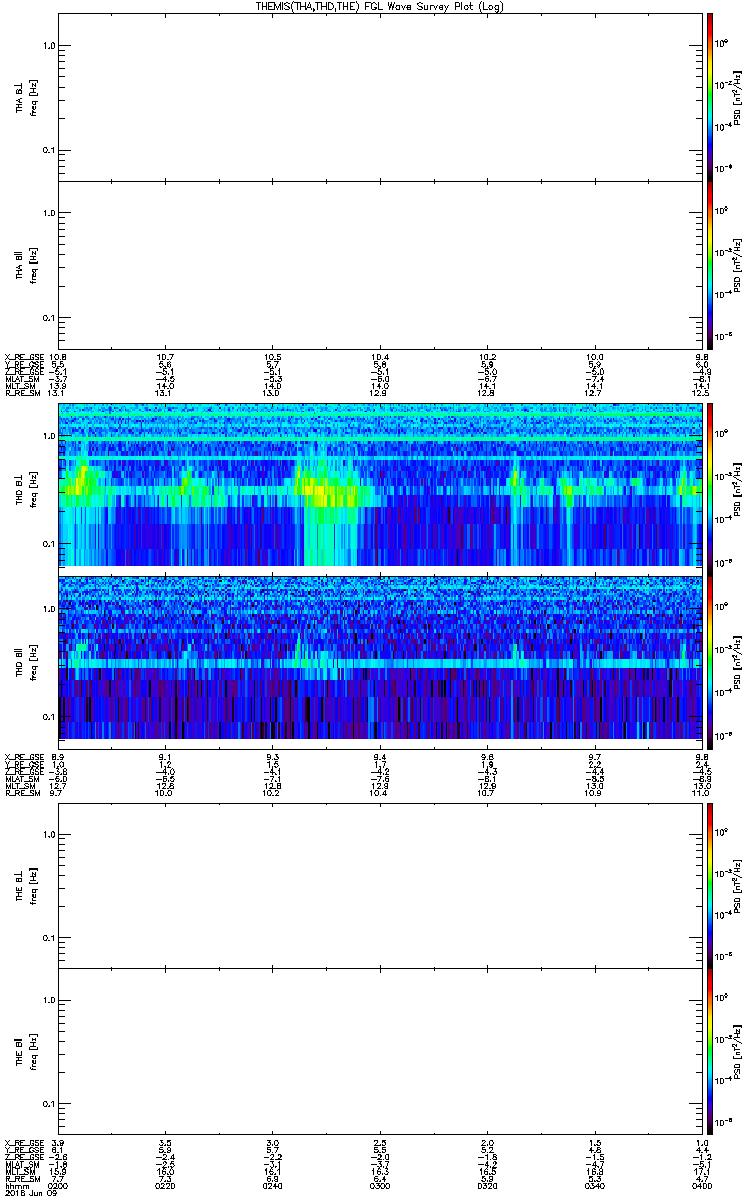
Task: Click the plot title THEMIS FGL Wave Survey Plot
Action: click(x=381, y=7)
